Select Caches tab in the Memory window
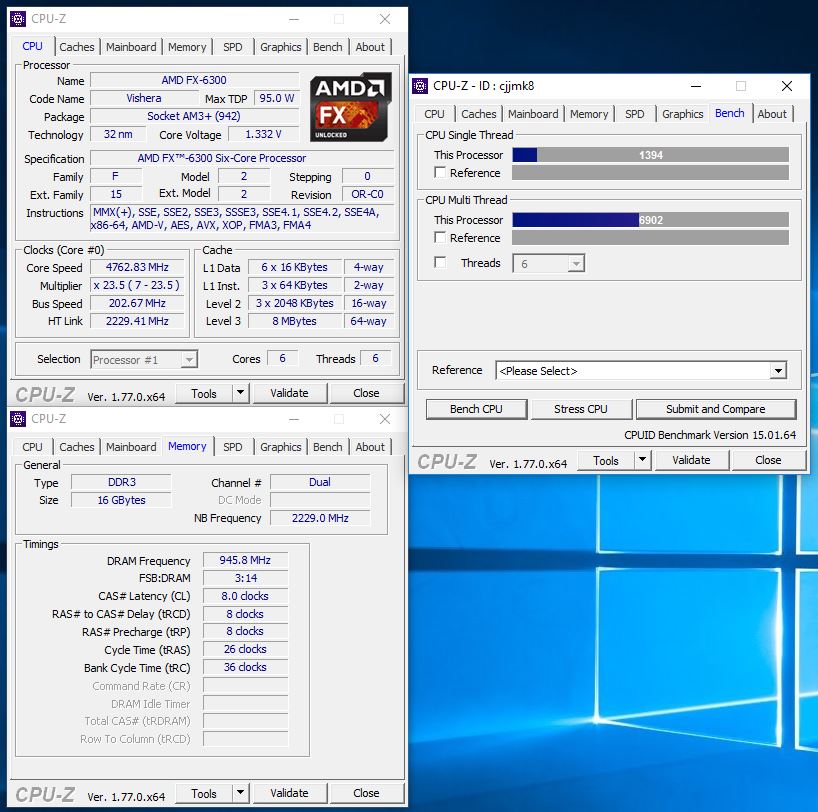 pos(77,447)
